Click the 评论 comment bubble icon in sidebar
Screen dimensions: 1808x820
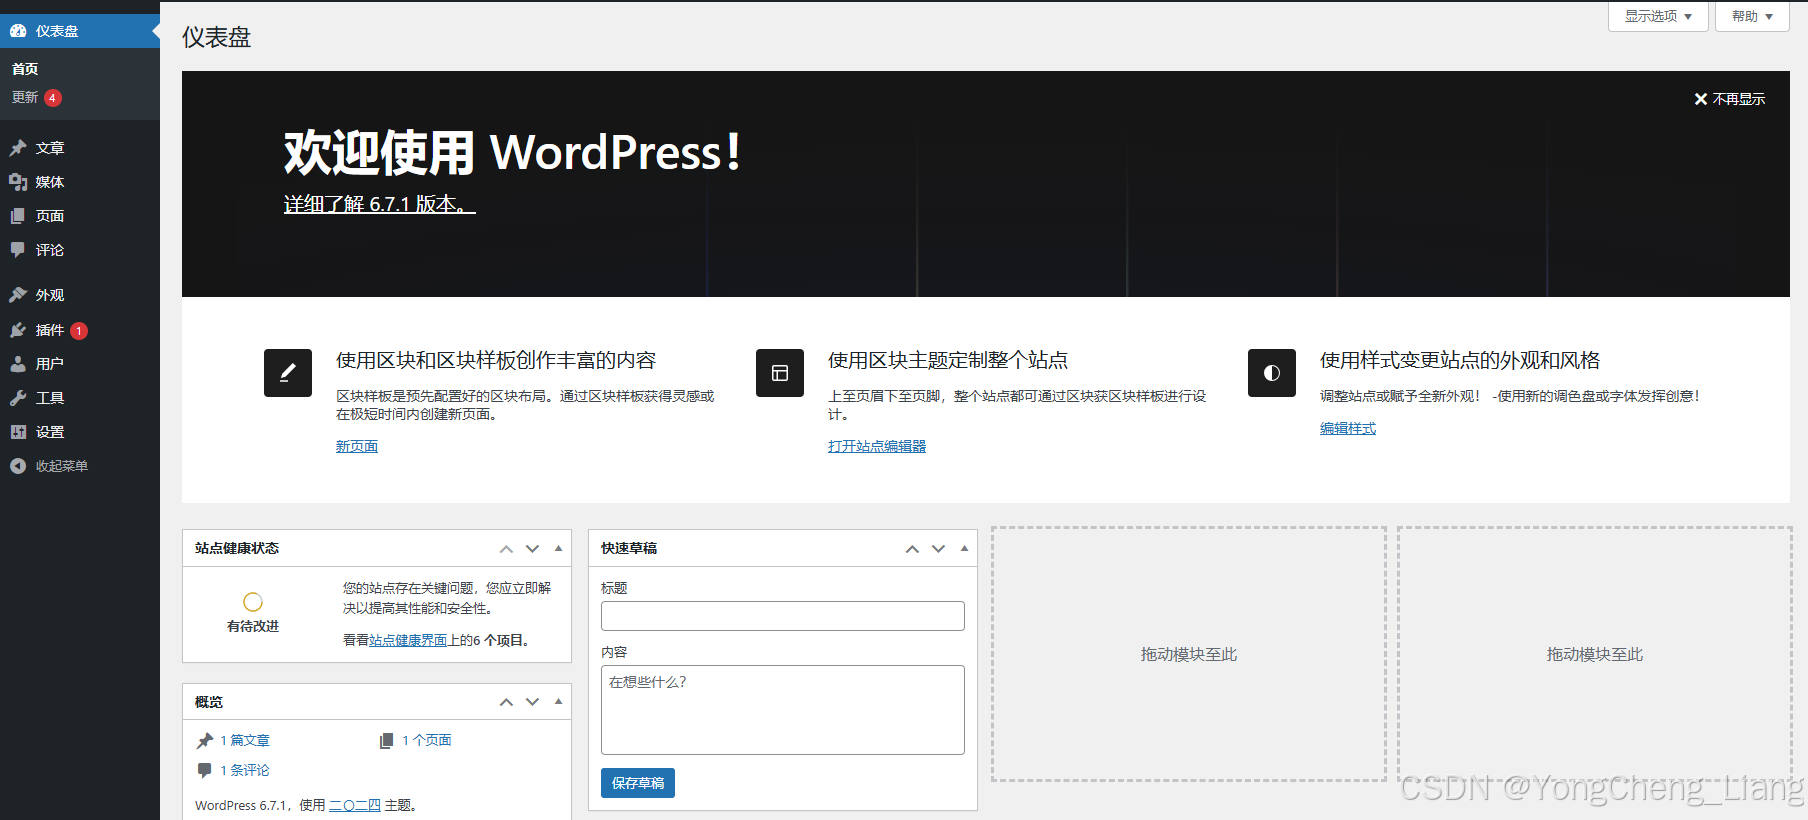click(18, 250)
